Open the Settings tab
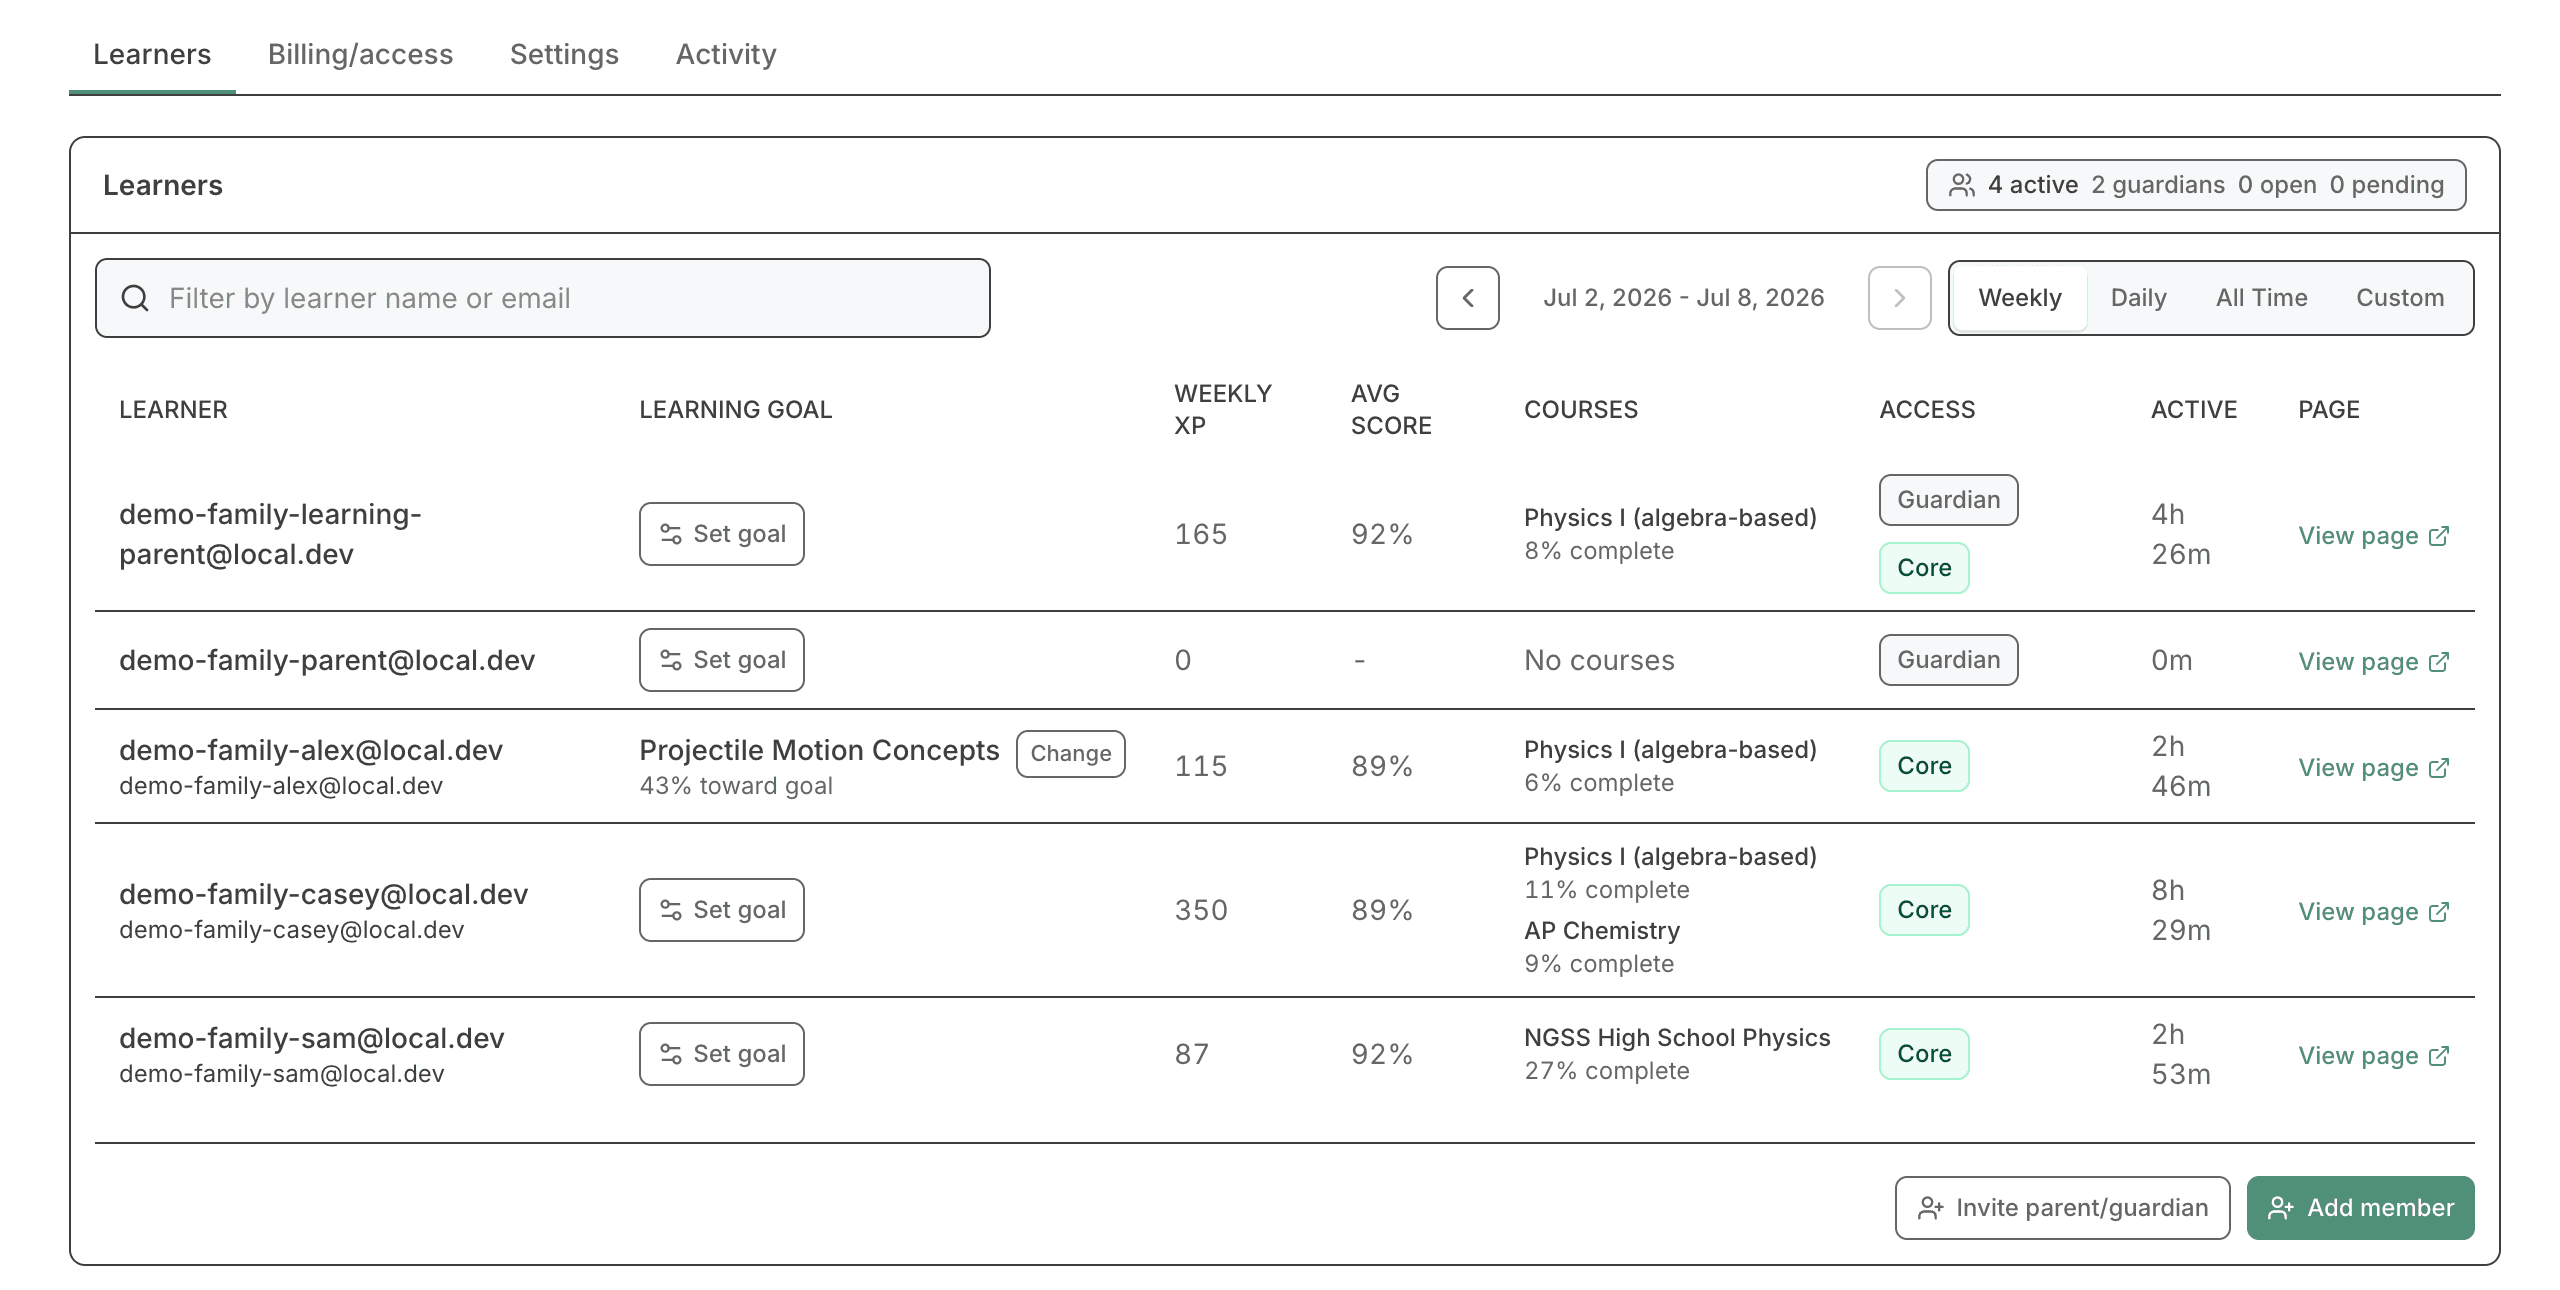 point(564,54)
